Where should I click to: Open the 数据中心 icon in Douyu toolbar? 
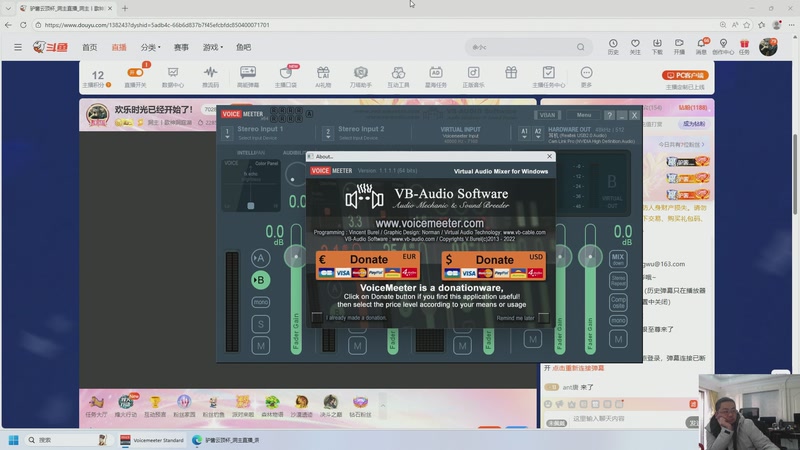point(173,77)
